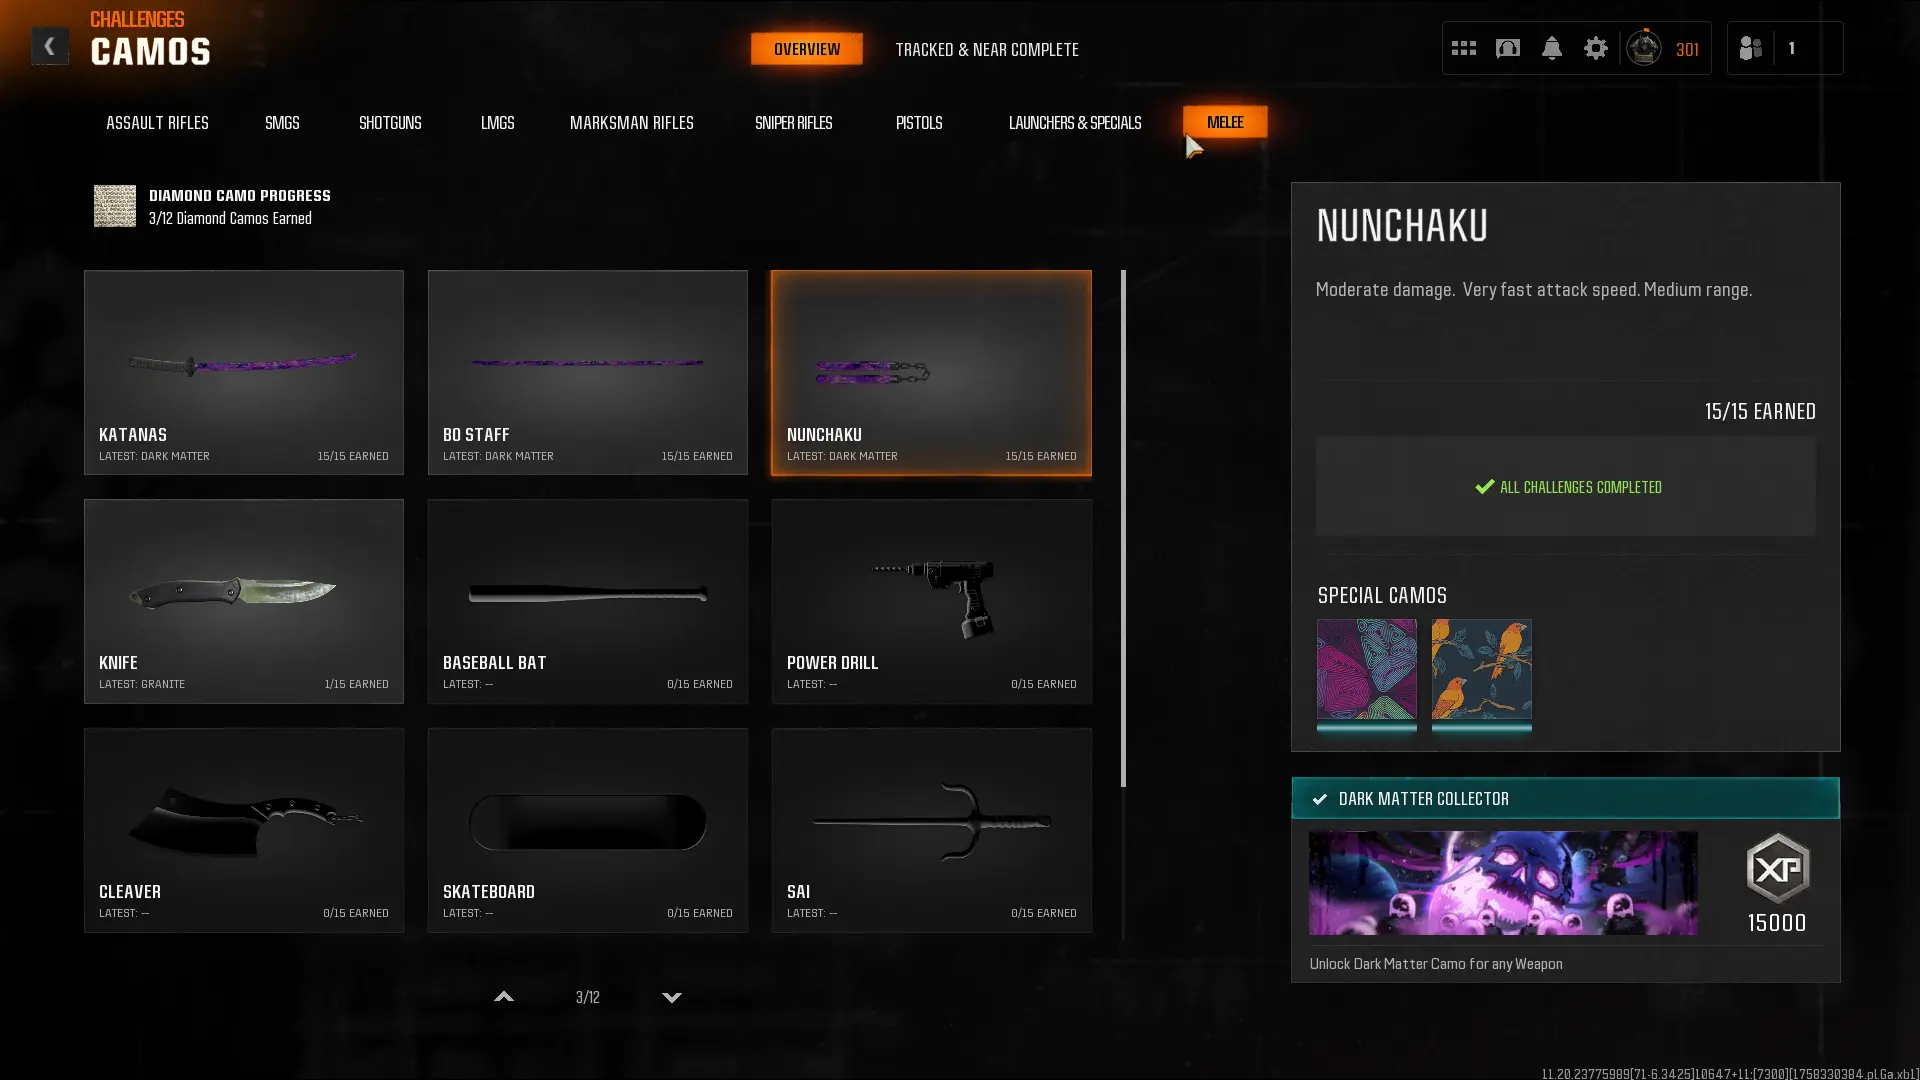Click the back arrow beside Camos title
This screenshot has width=1920, height=1080.
click(x=49, y=46)
